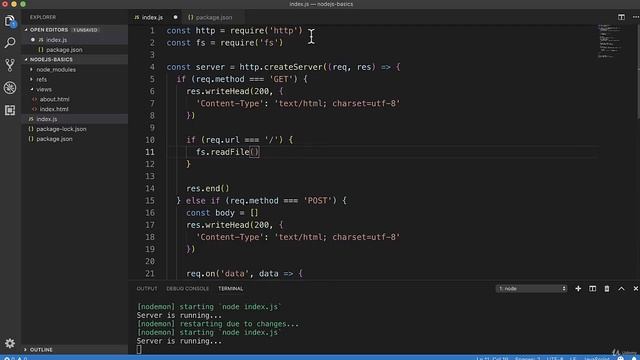640x360 pixels.
Task: Place cursor on line 2 require('fs')
Action: pyautogui.click(x=251, y=42)
